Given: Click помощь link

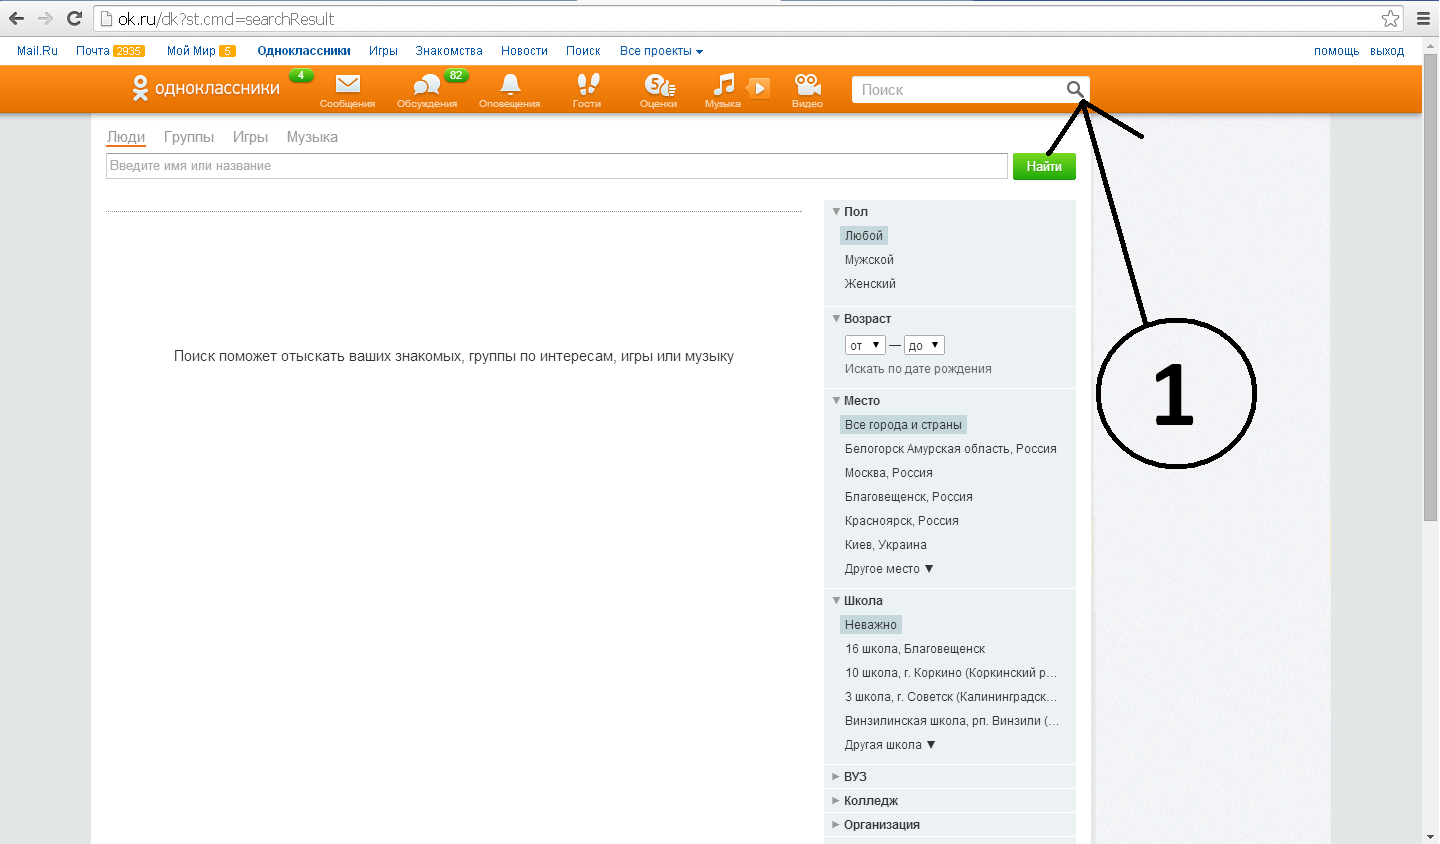Looking at the screenshot, I should coord(1336,51).
